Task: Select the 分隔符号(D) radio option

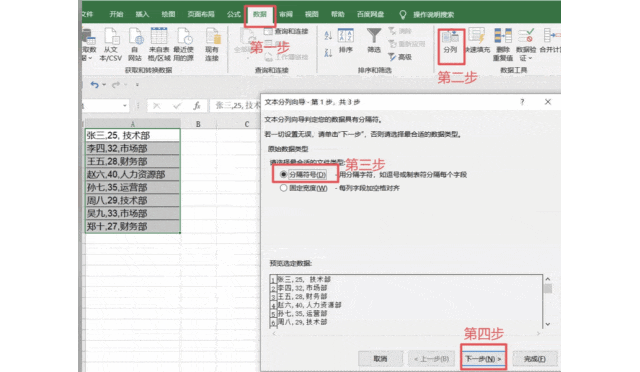Action: tap(283, 174)
